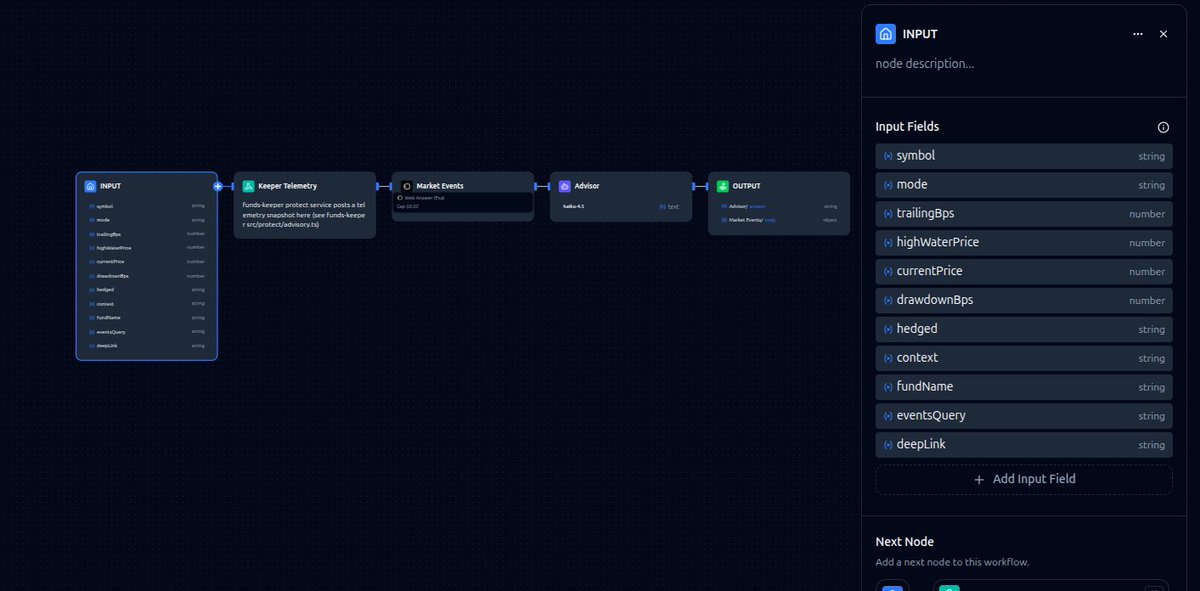Click the string type label of fundName
The height and width of the screenshot is (591, 1200).
tap(1151, 387)
